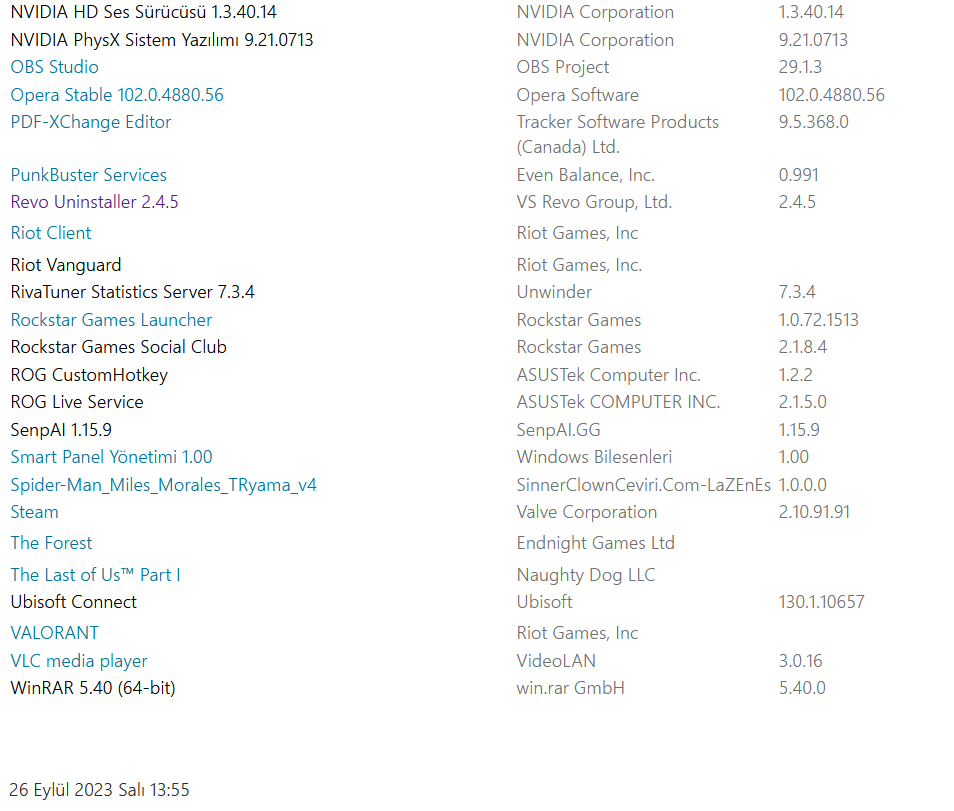
Task: Open the Riot Client link
Action: click(x=51, y=233)
